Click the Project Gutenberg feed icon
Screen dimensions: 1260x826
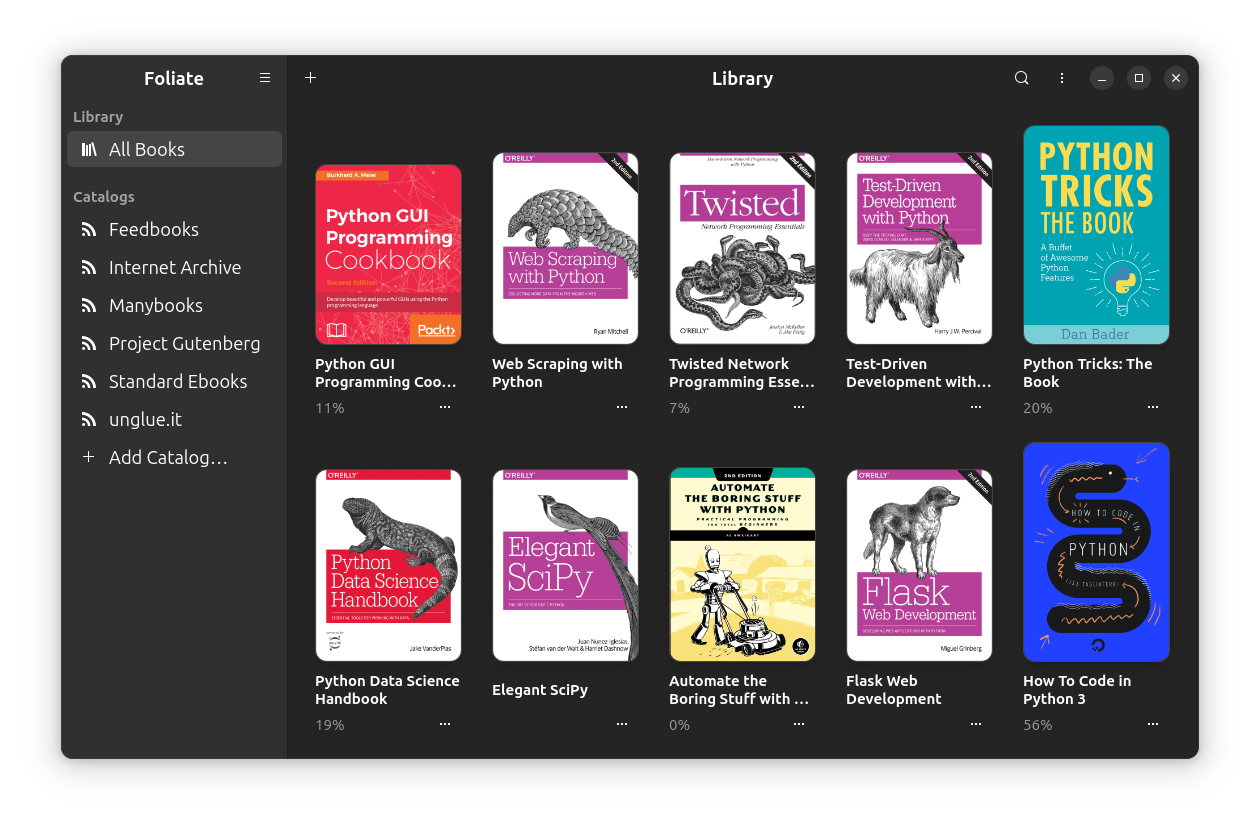(89, 343)
